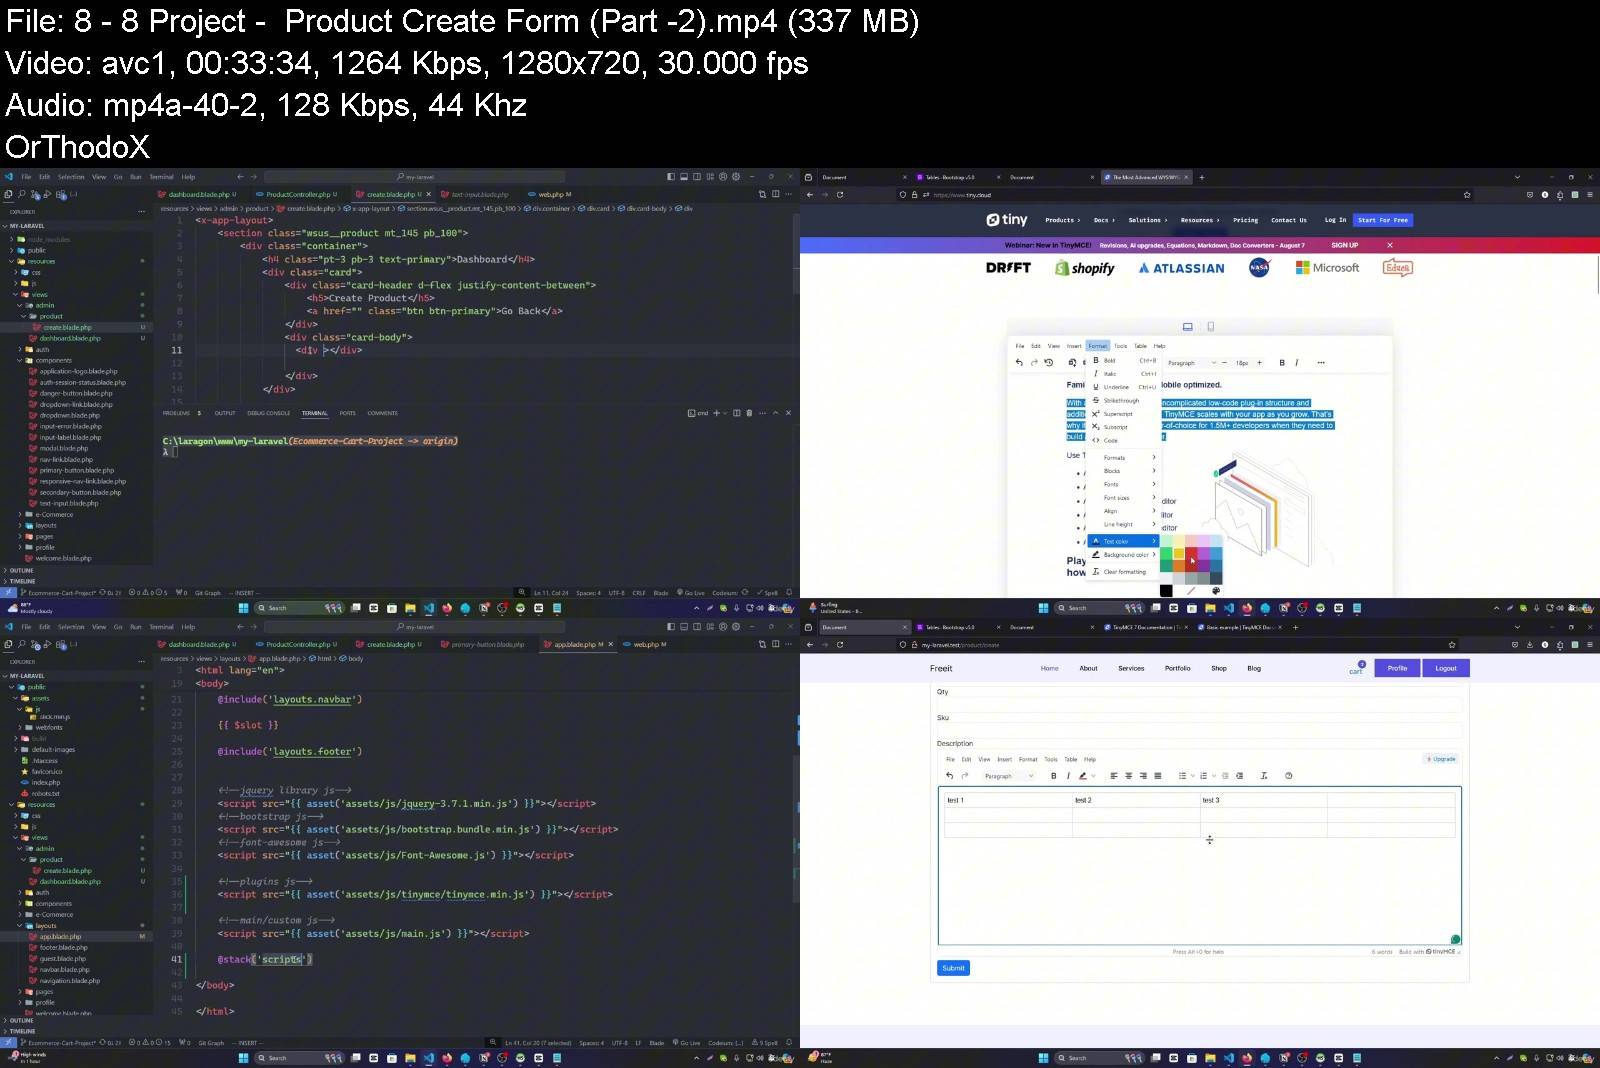Choose Strikethrough from Format menu
This screenshot has height=1068, width=1600.
tap(1123, 400)
